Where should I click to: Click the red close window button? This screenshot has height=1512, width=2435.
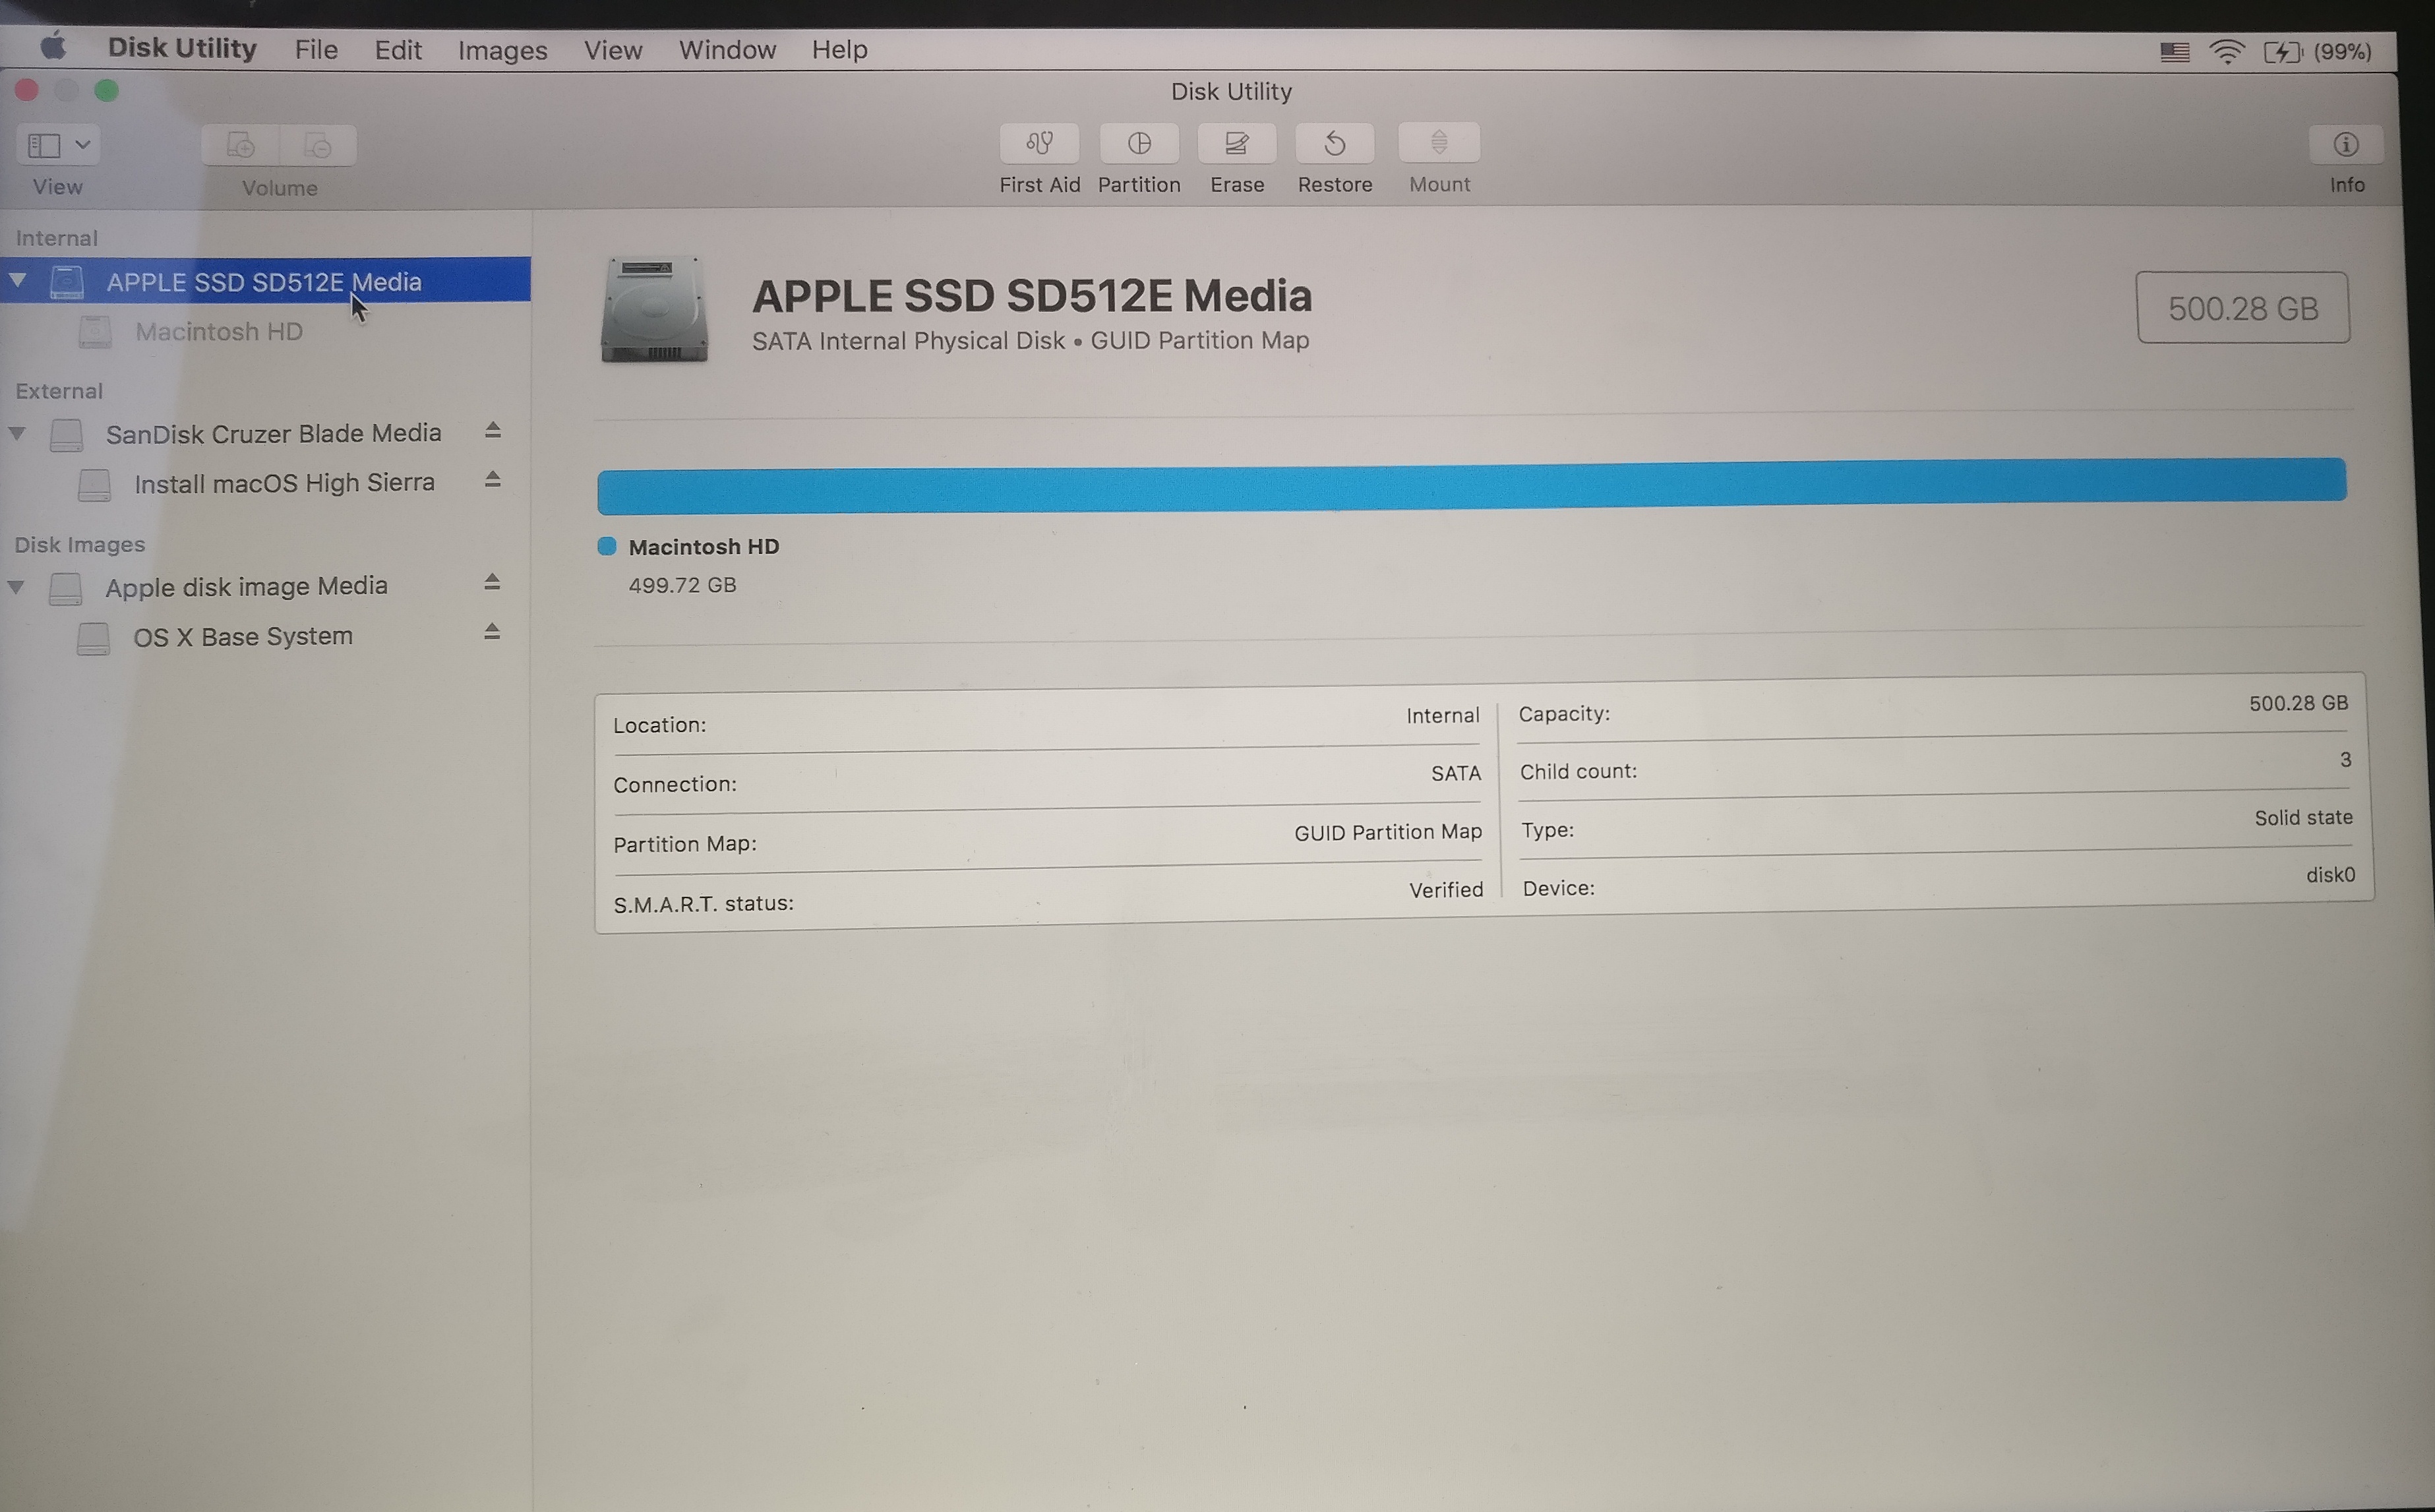27,91
